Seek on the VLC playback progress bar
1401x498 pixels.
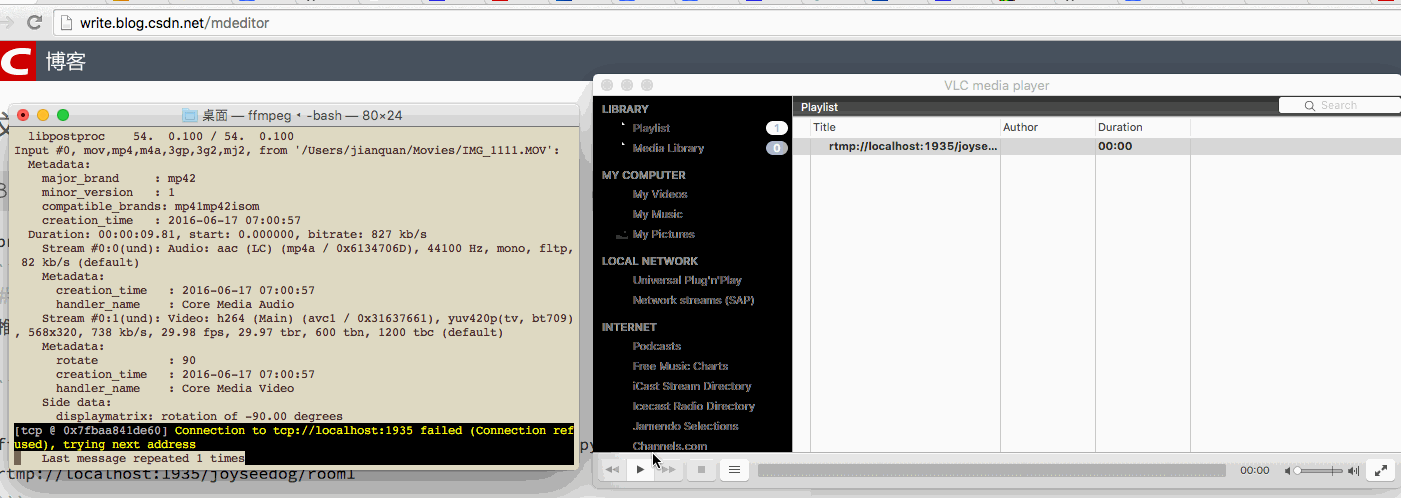tap(991, 470)
